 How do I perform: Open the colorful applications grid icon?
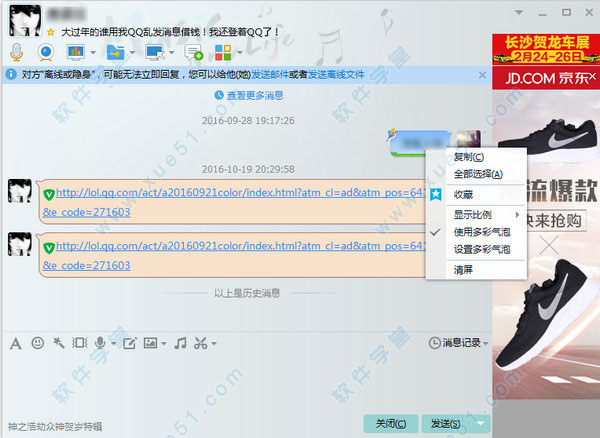pos(223,52)
